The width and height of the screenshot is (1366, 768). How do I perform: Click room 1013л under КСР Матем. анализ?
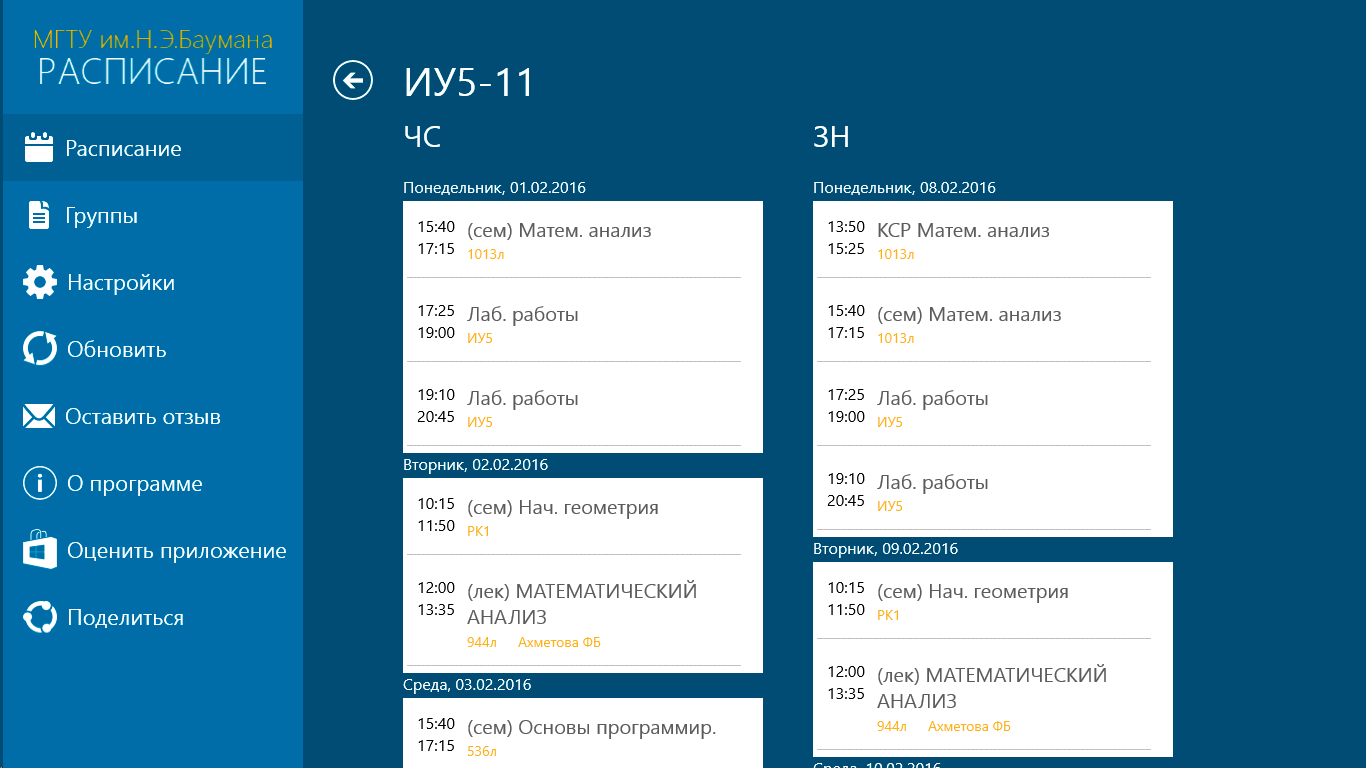click(895, 255)
